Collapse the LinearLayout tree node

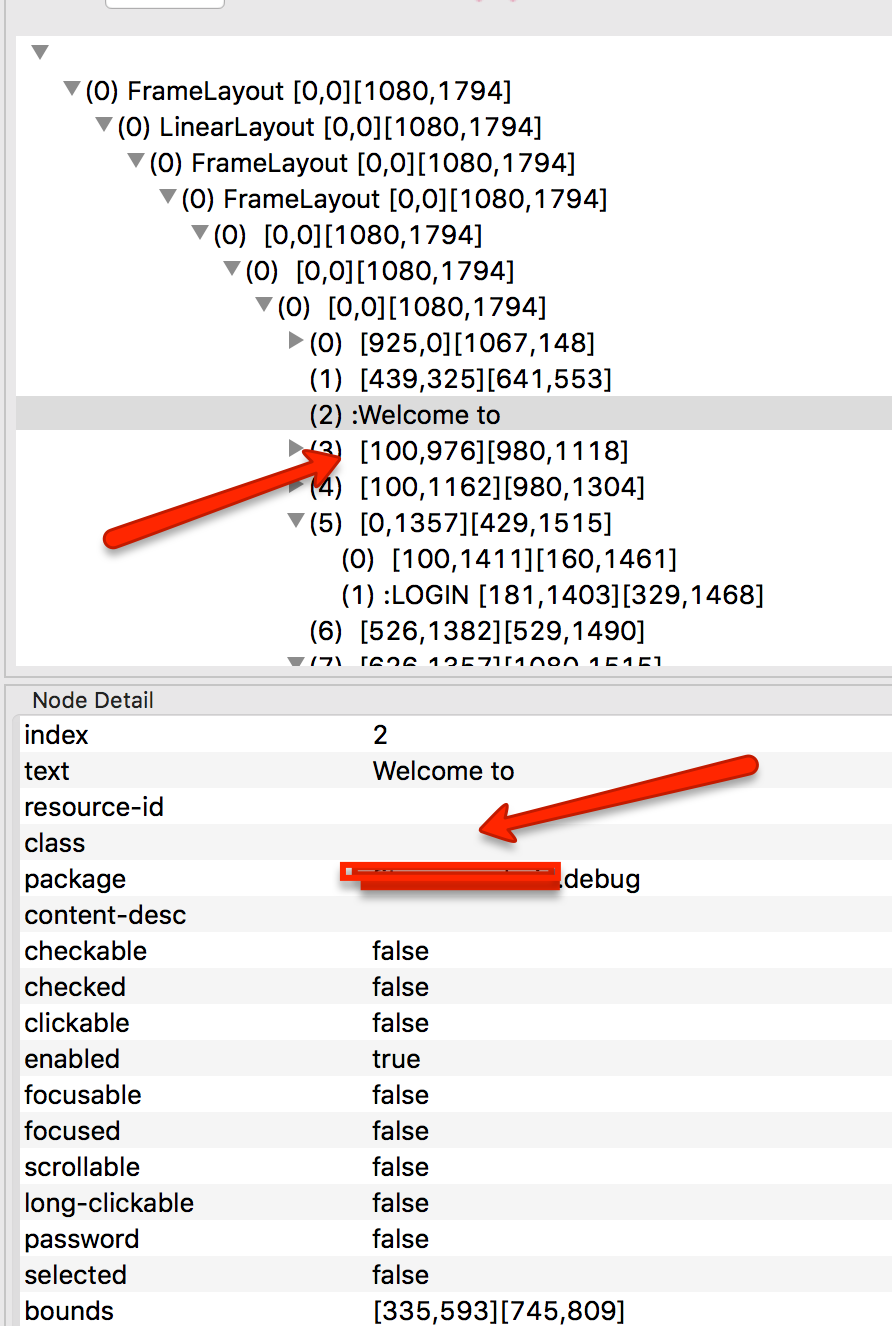coord(102,125)
